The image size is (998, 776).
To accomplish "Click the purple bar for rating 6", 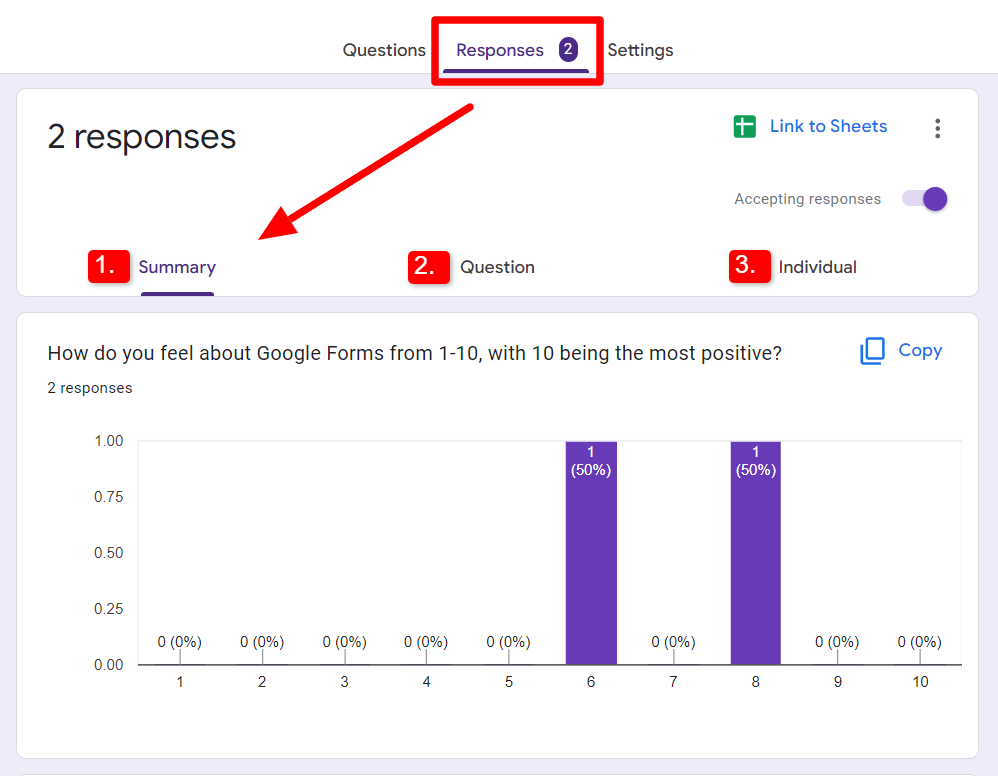I will click(x=591, y=553).
